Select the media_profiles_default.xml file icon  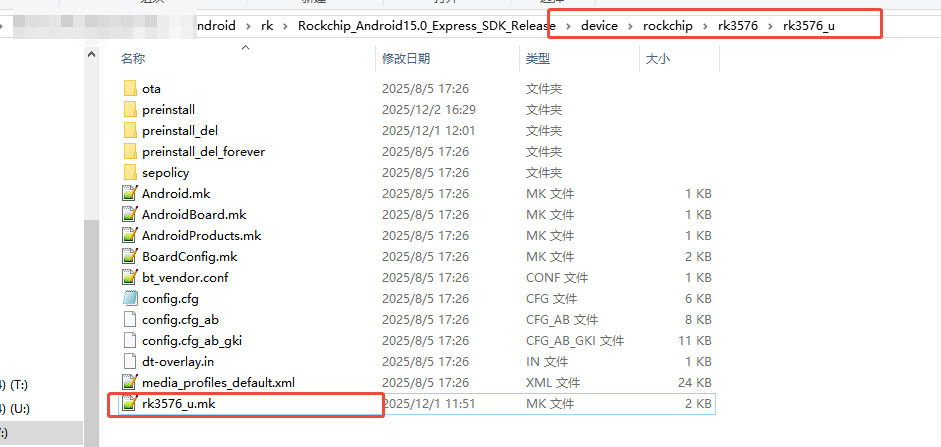[130, 383]
